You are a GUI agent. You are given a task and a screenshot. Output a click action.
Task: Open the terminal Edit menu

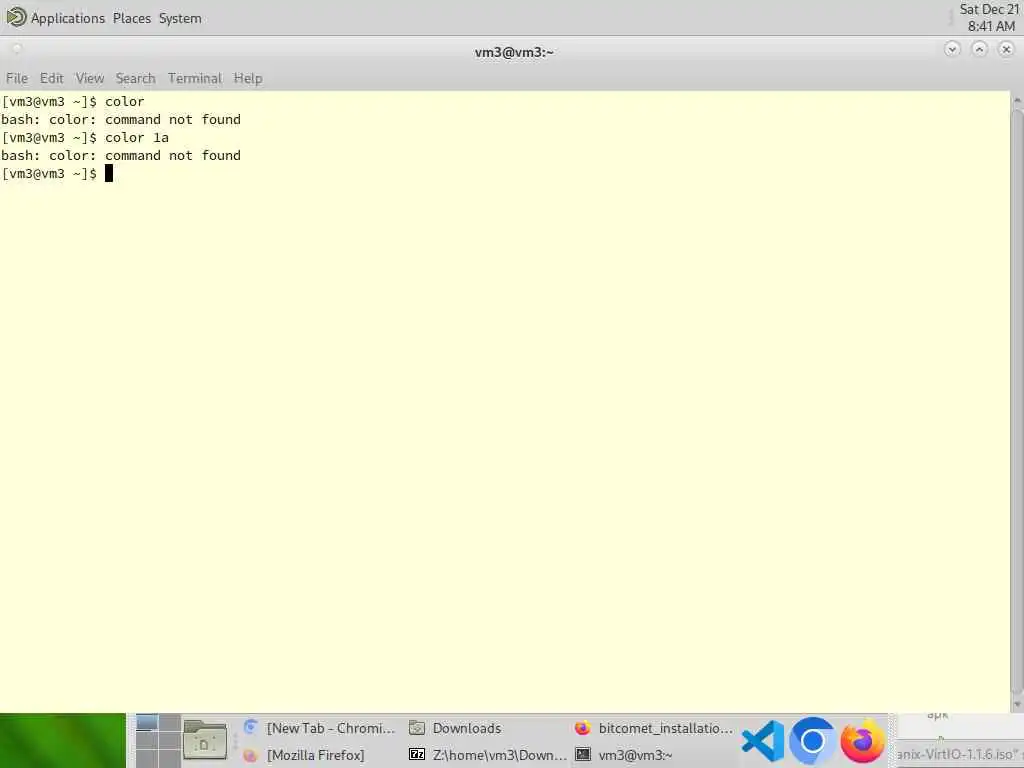(52, 78)
